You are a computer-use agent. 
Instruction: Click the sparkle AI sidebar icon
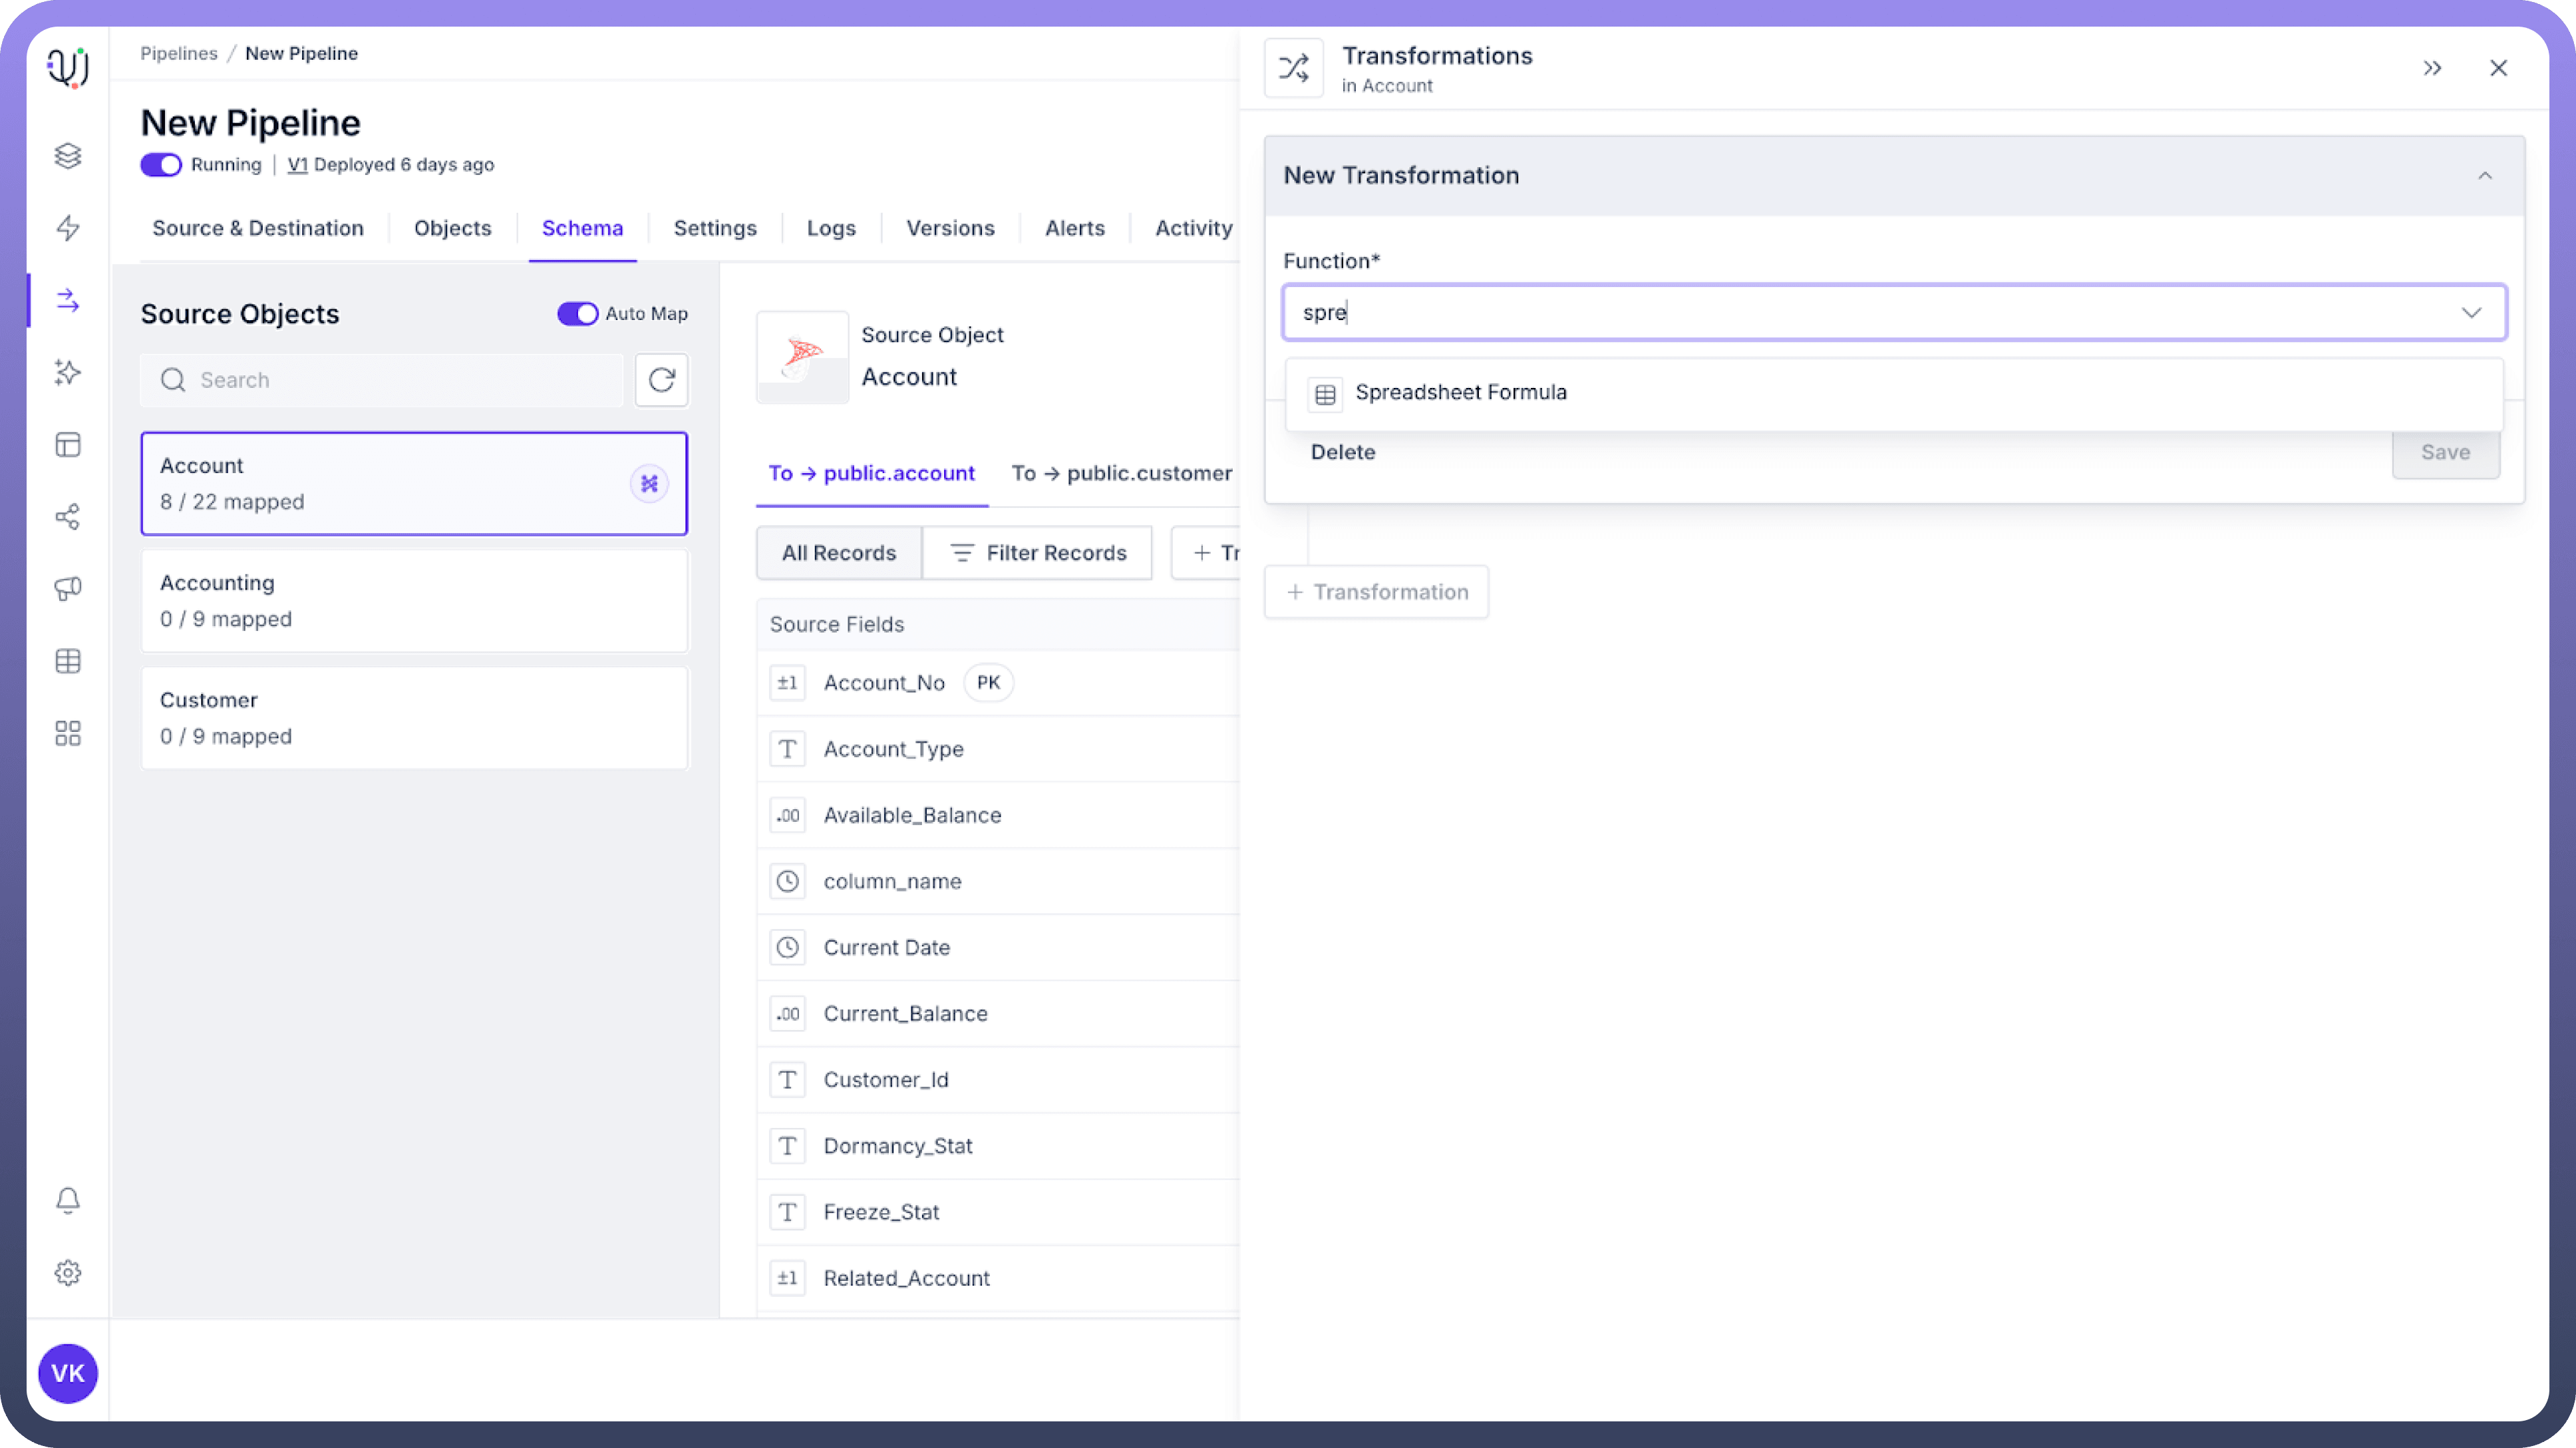click(67, 373)
